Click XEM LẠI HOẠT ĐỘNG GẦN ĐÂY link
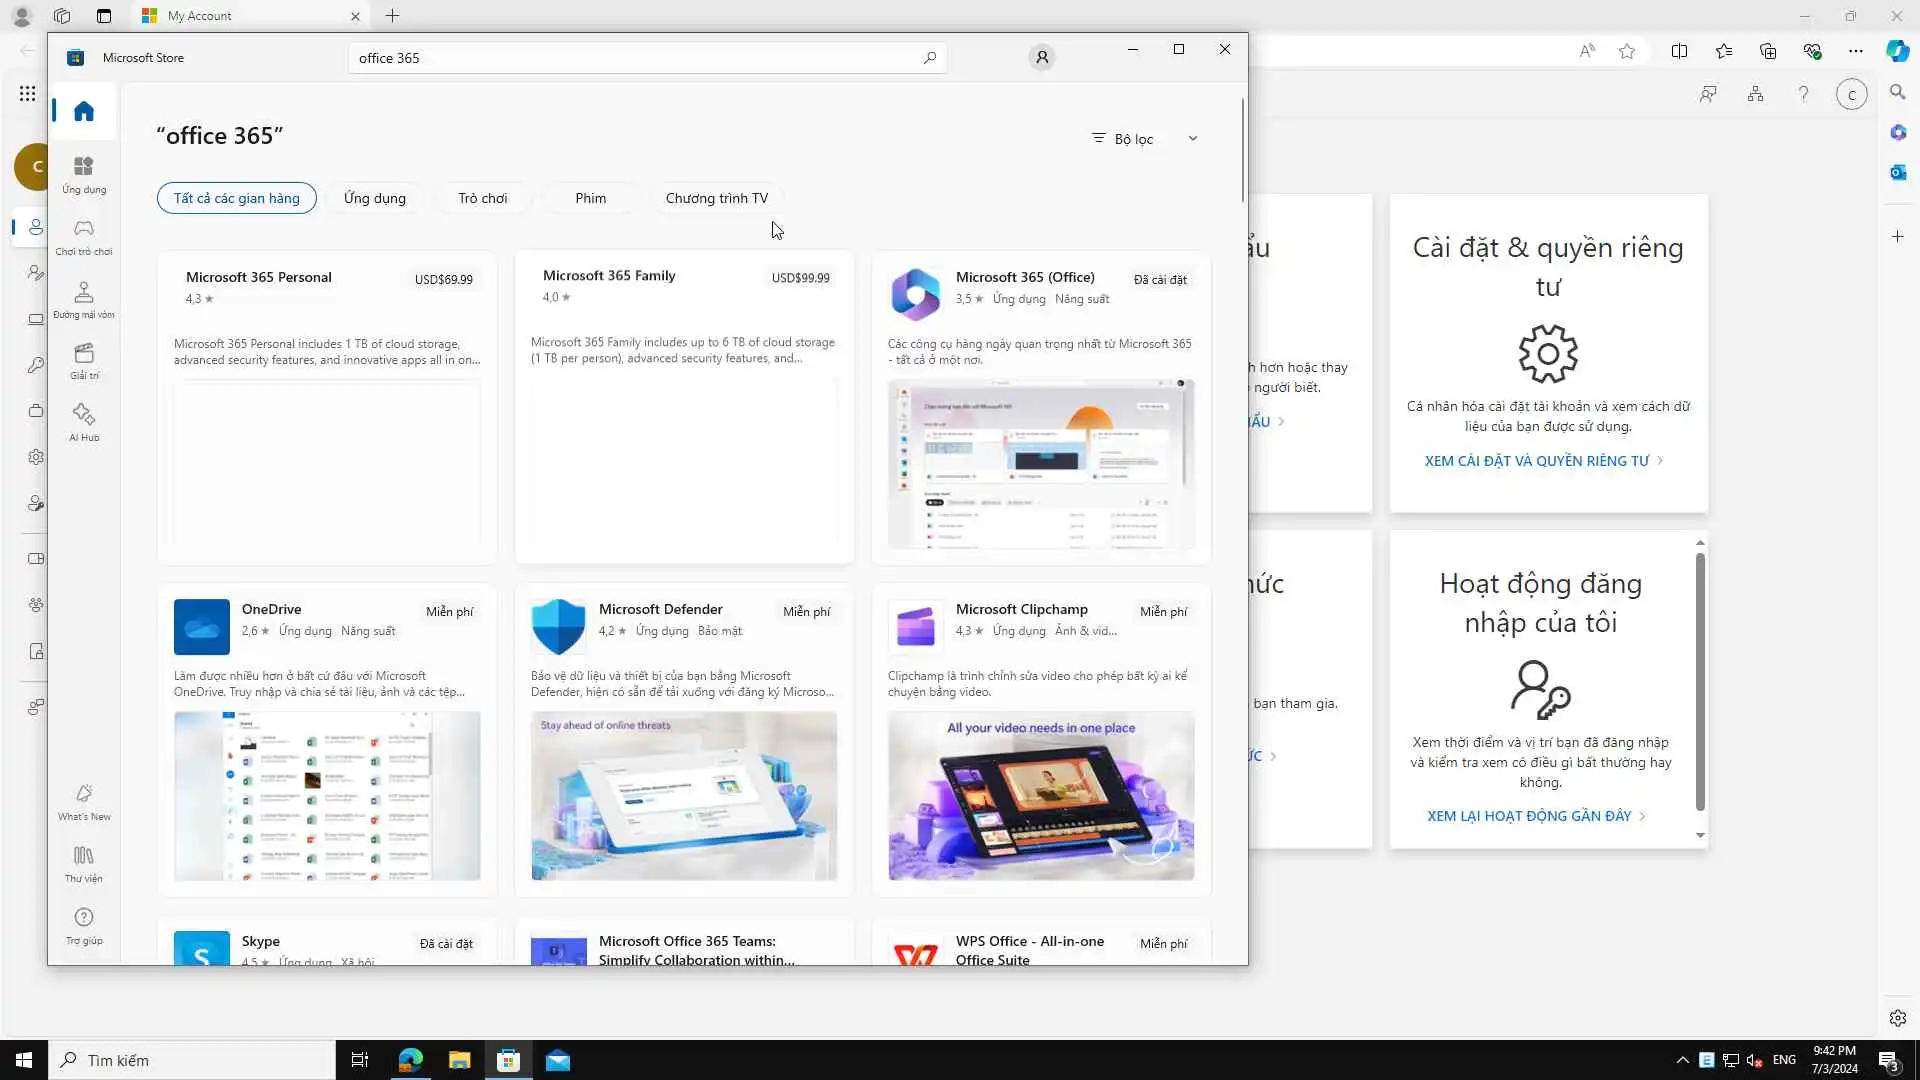The image size is (1920, 1080). click(x=1529, y=816)
